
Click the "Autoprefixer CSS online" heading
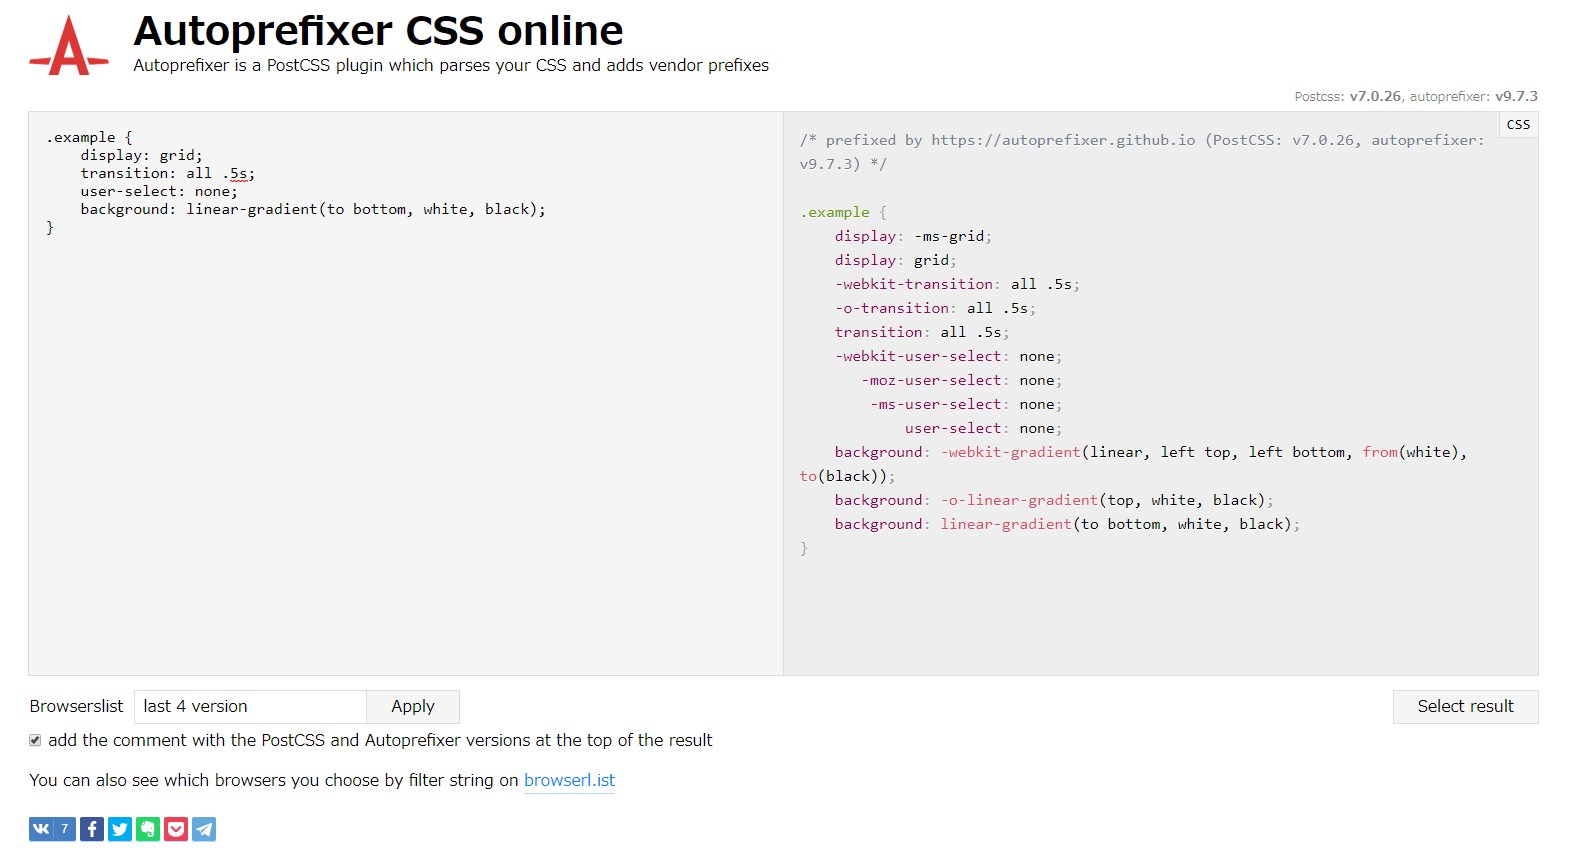(x=378, y=31)
